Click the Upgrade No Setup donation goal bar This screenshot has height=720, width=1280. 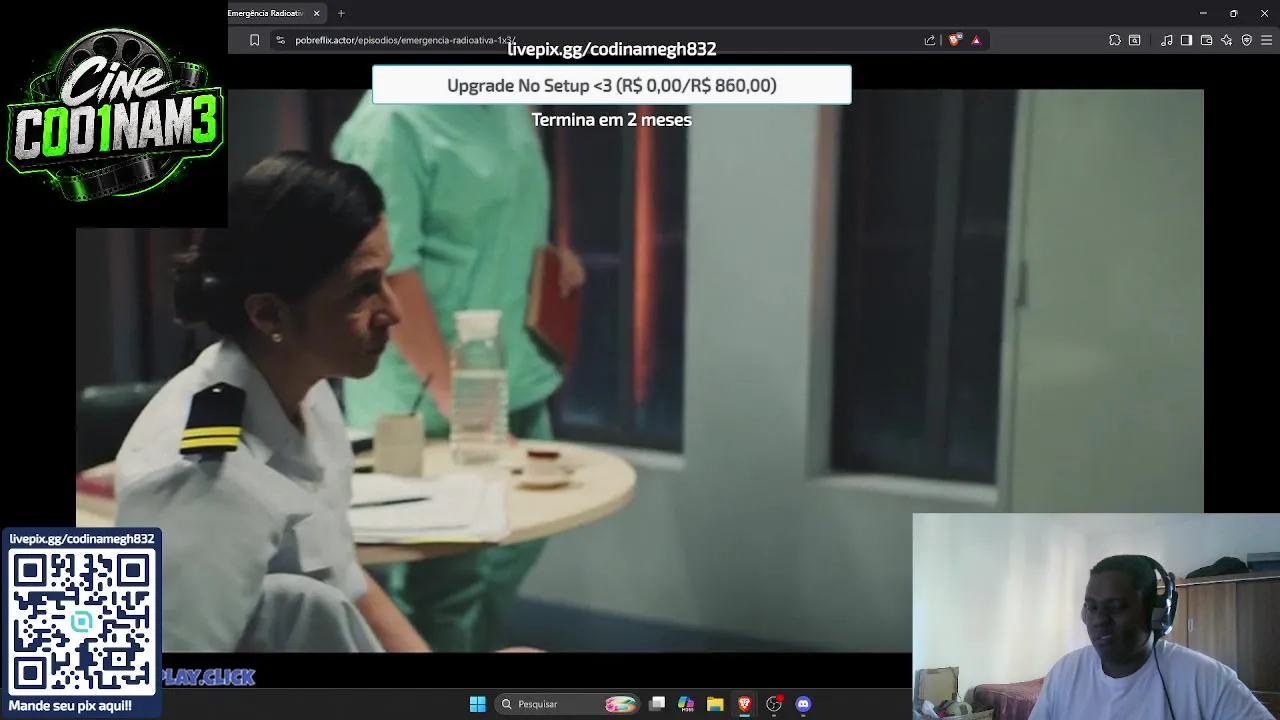pyautogui.click(x=611, y=85)
